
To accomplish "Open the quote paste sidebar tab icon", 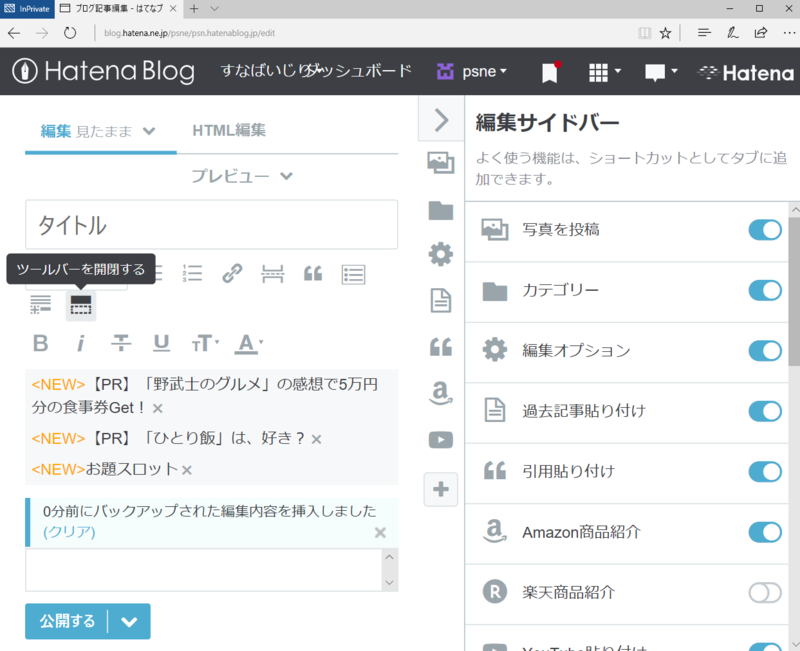I will 441,347.
